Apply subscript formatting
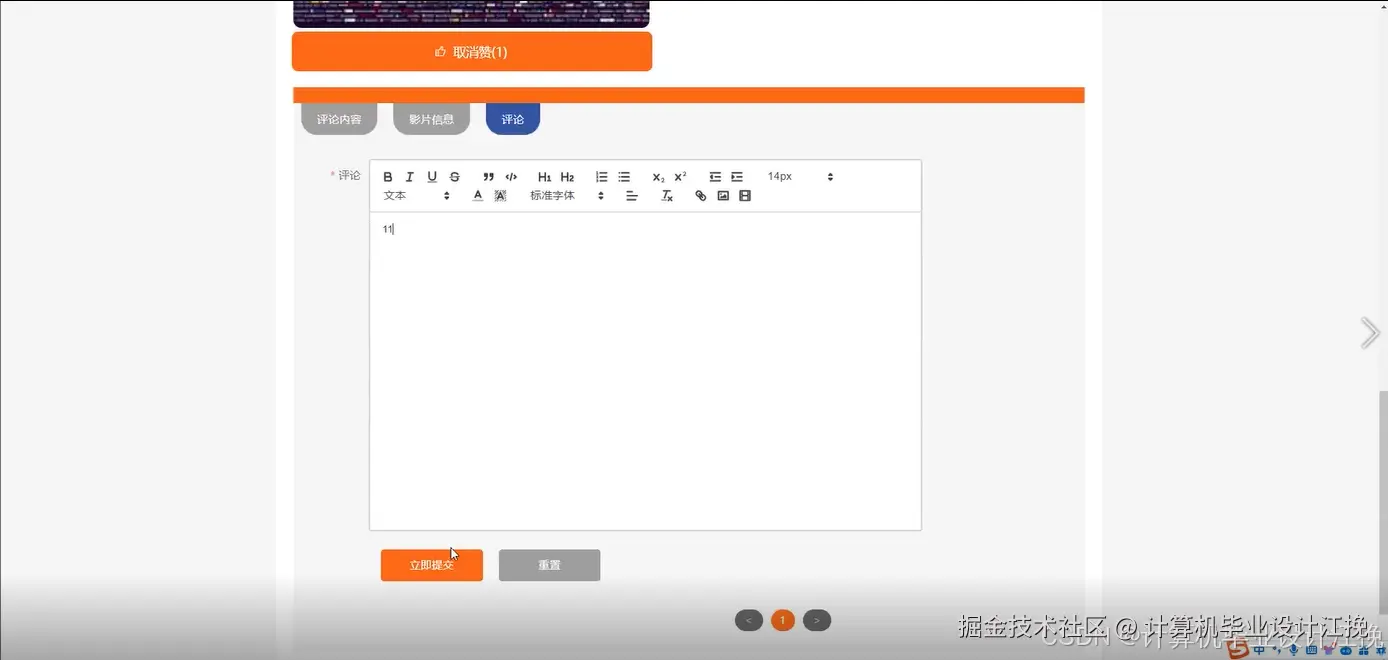Viewport: 1388px width, 660px height. (x=658, y=177)
